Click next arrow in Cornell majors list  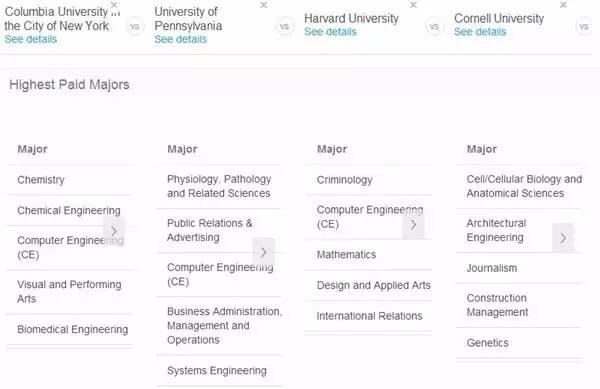pyautogui.click(x=563, y=238)
